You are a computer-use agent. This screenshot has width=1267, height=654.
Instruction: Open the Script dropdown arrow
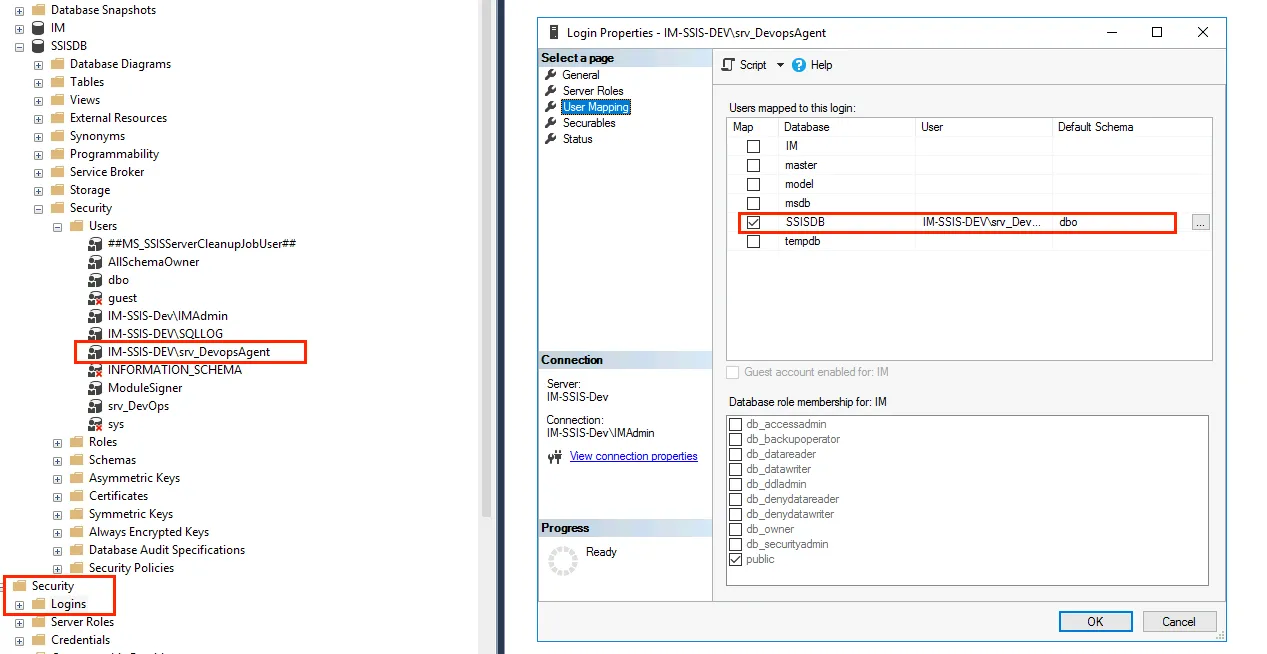[782, 65]
